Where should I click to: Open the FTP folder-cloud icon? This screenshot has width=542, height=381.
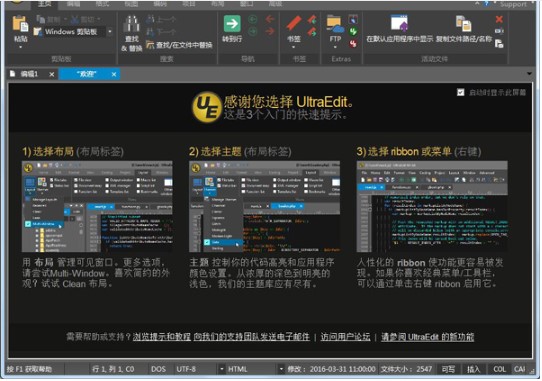tap(335, 24)
